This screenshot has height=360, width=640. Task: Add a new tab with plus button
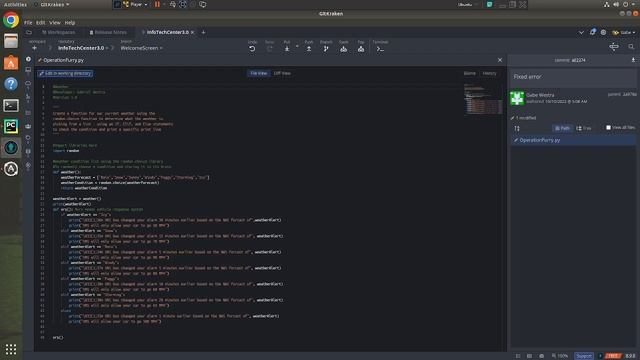[x=203, y=32]
